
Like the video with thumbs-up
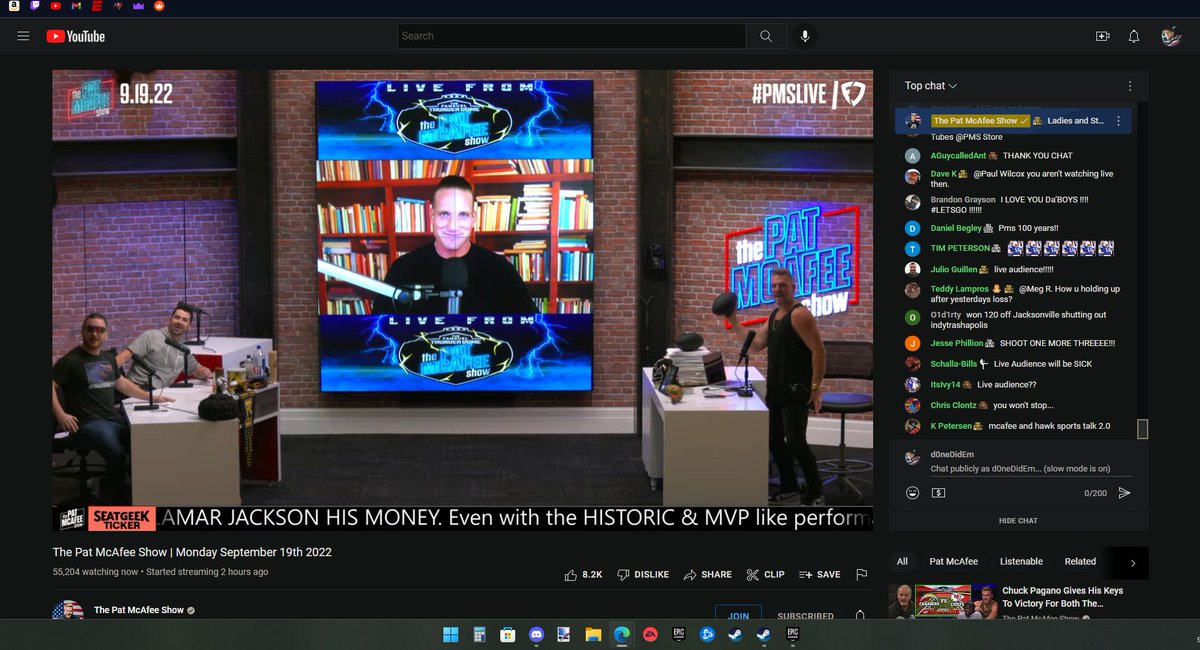pos(583,575)
